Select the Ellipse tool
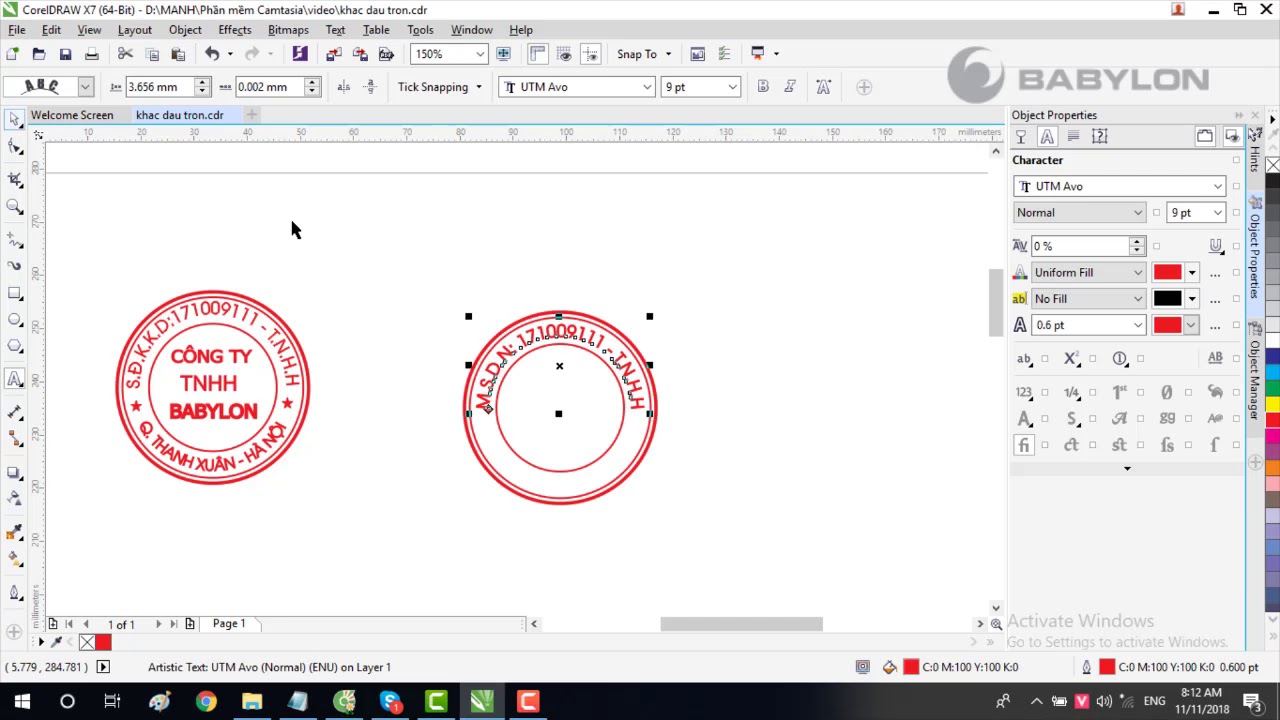Viewport: 1280px width, 720px height. coord(14,320)
